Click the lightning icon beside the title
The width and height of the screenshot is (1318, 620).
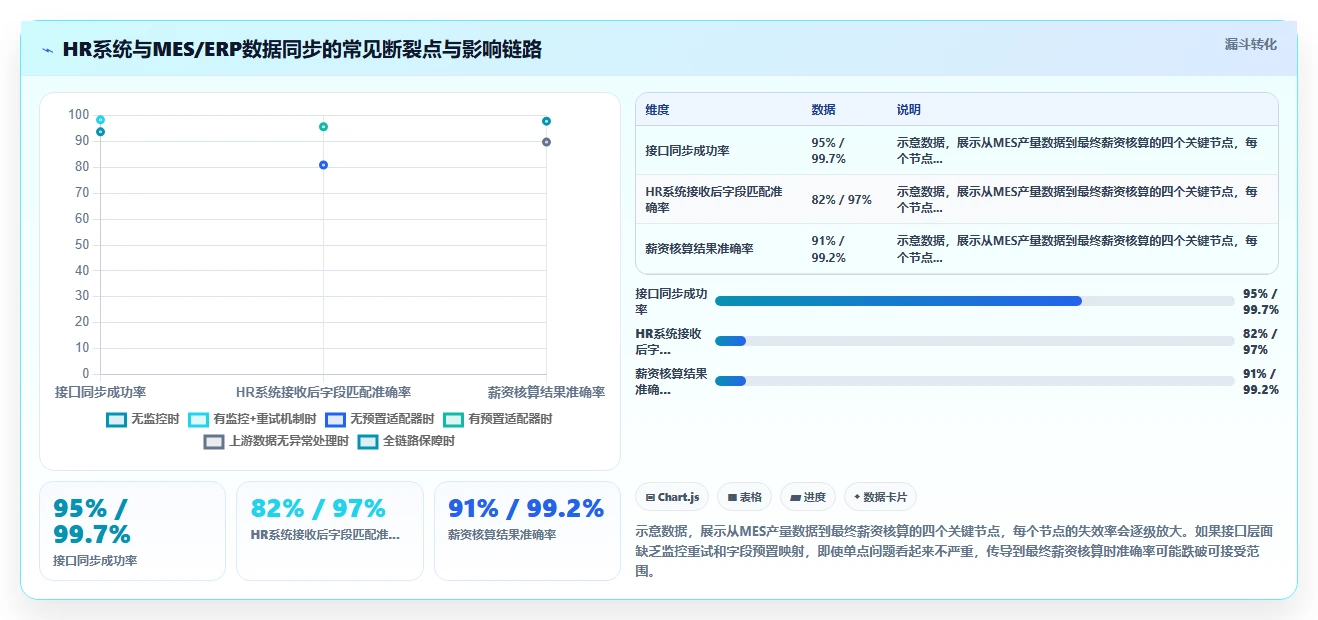[48, 49]
